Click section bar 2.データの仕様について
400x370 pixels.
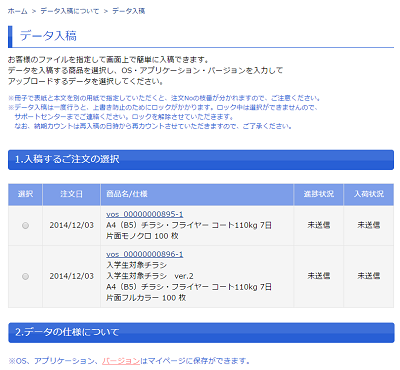pos(201,332)
